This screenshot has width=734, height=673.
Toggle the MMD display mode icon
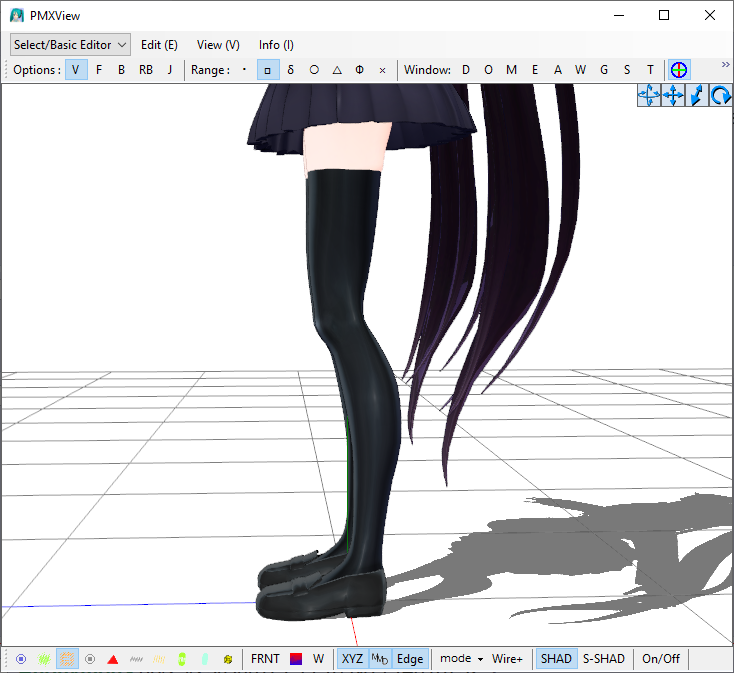pyautogui.click(x=380, y=659)
